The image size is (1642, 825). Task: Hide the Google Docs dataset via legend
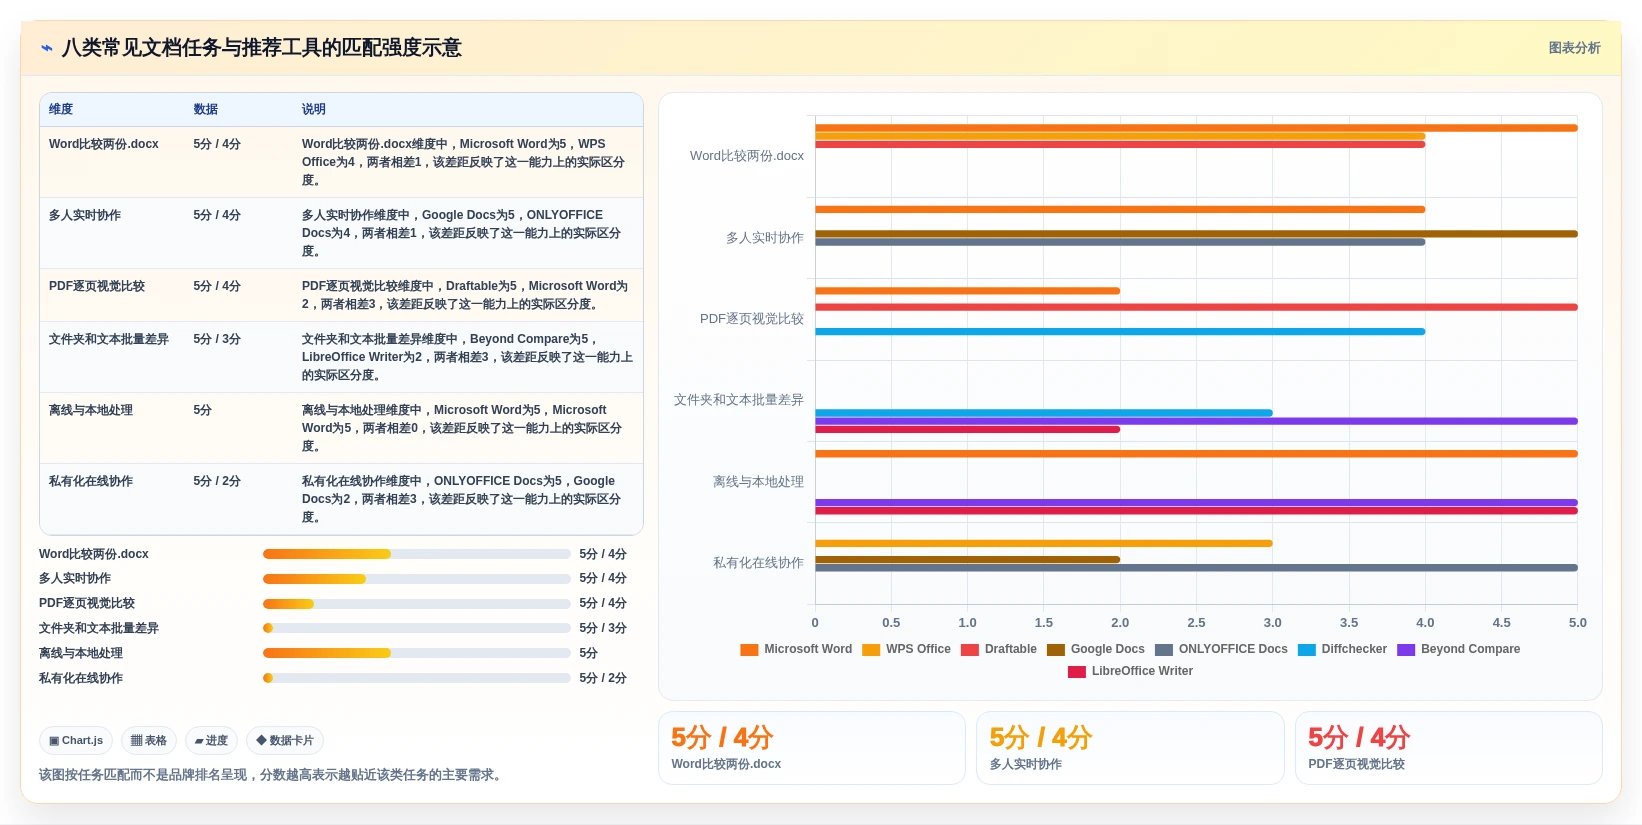point(1096,649)
